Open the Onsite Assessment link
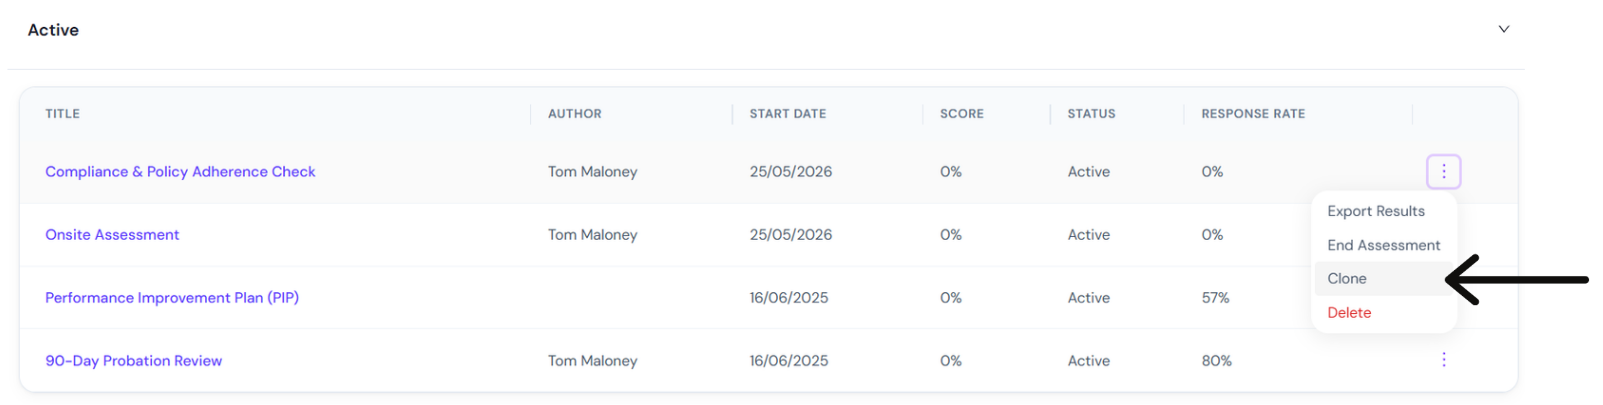 112,235
